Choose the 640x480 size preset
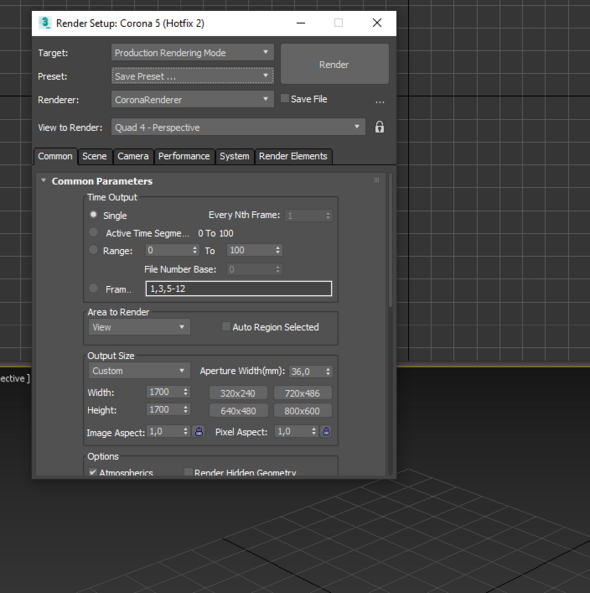This screenshot has height=593, width=590. tap(238, 411)
